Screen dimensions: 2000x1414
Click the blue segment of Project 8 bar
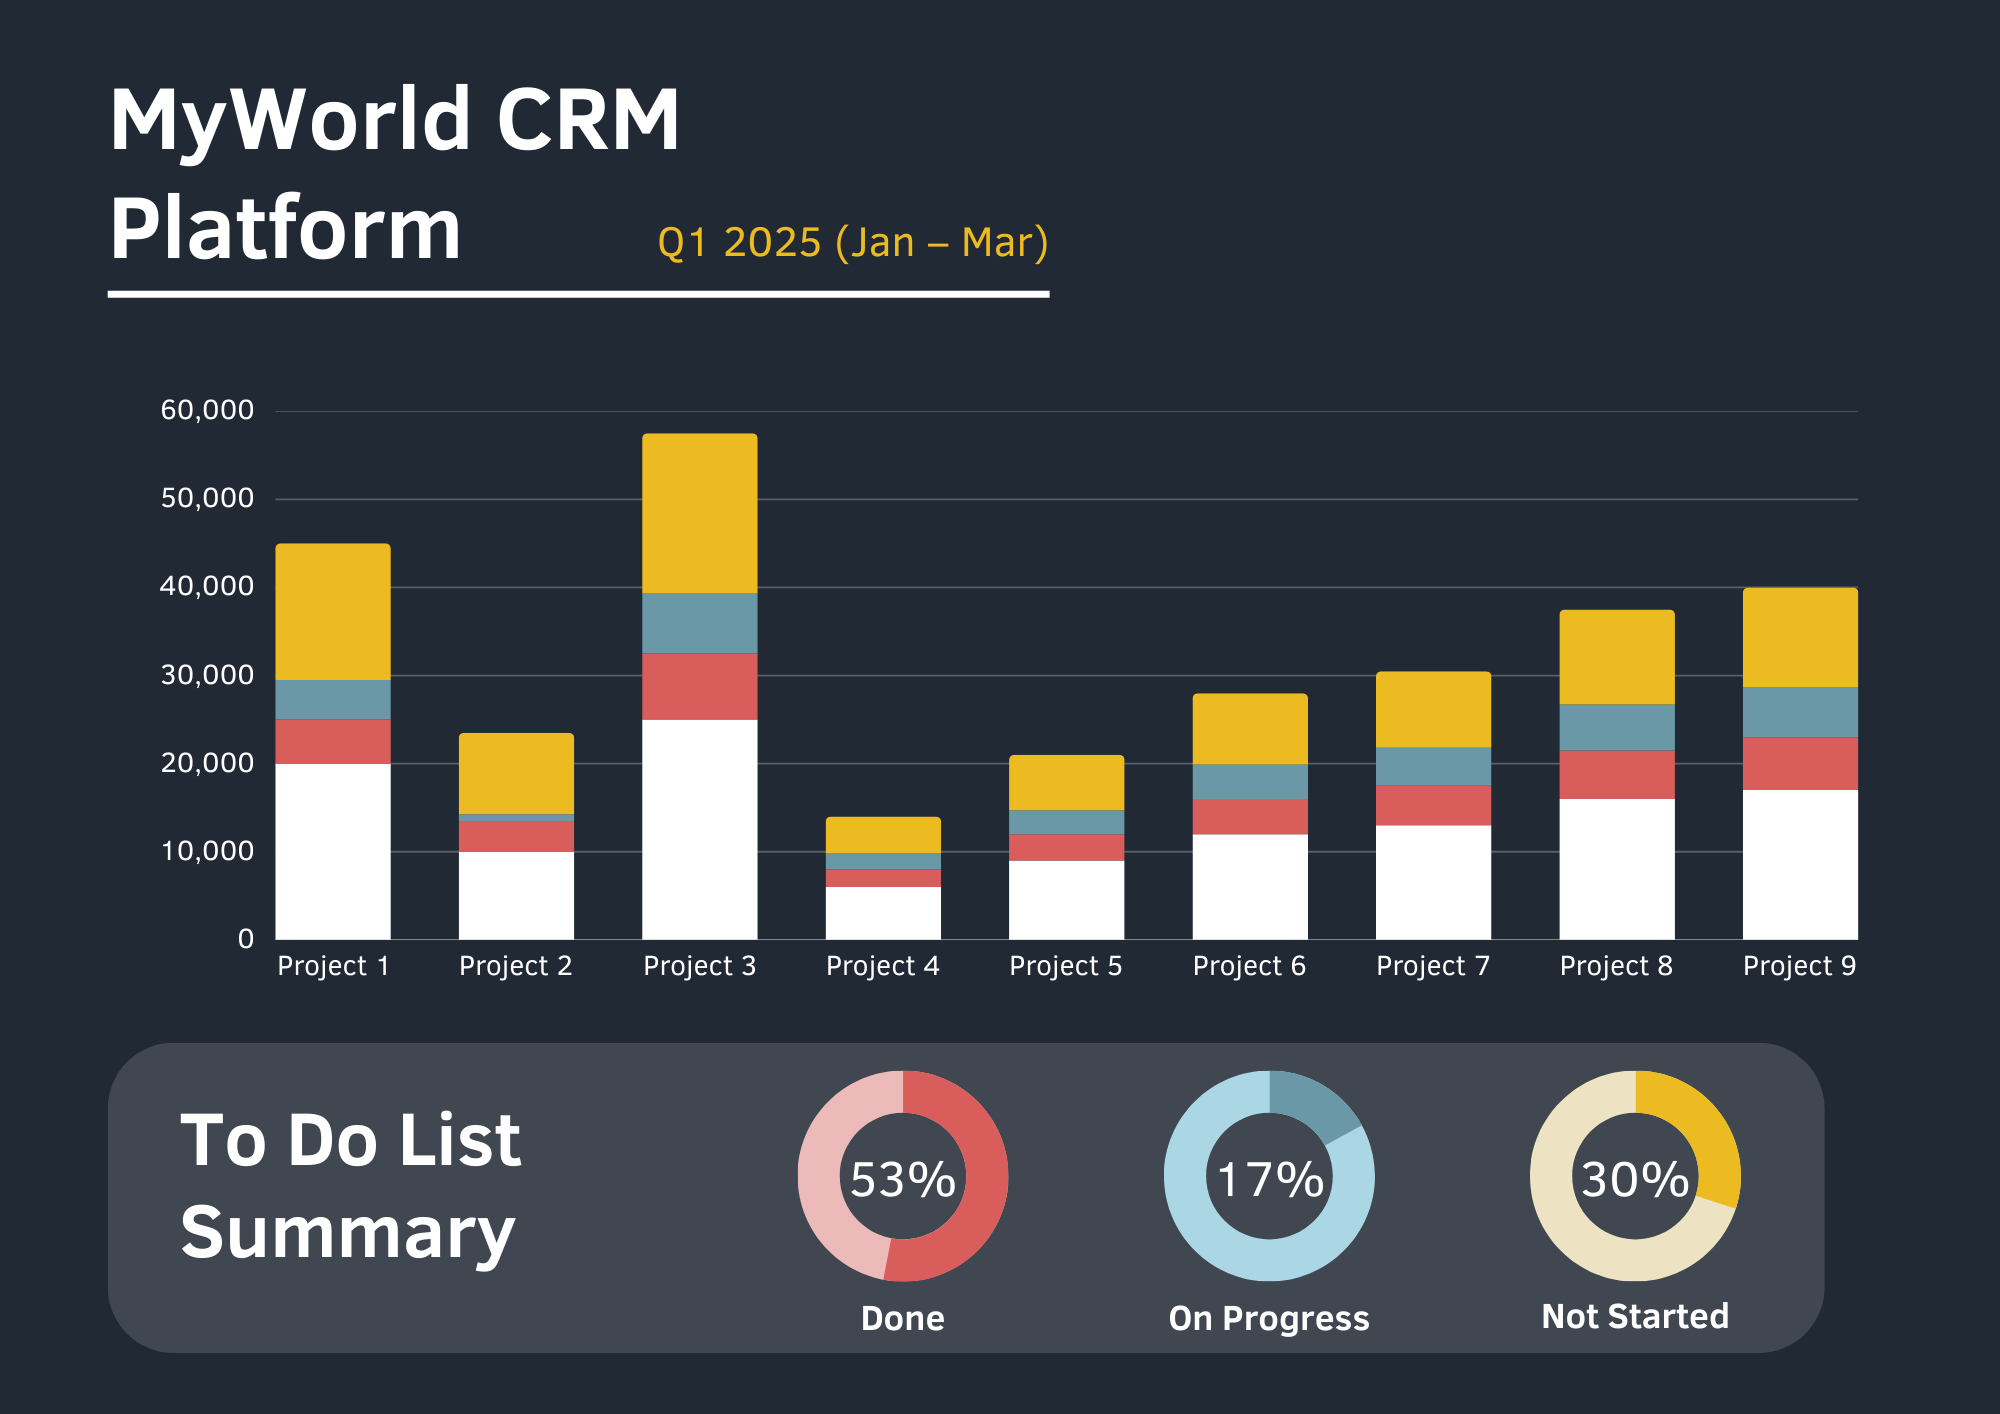pyautogui.click(x=1616, y=727)
